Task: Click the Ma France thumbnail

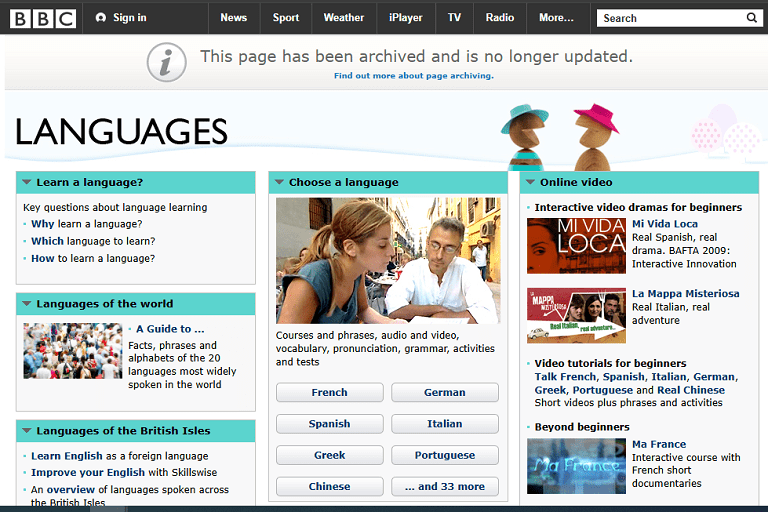Action: click(576, 466)
